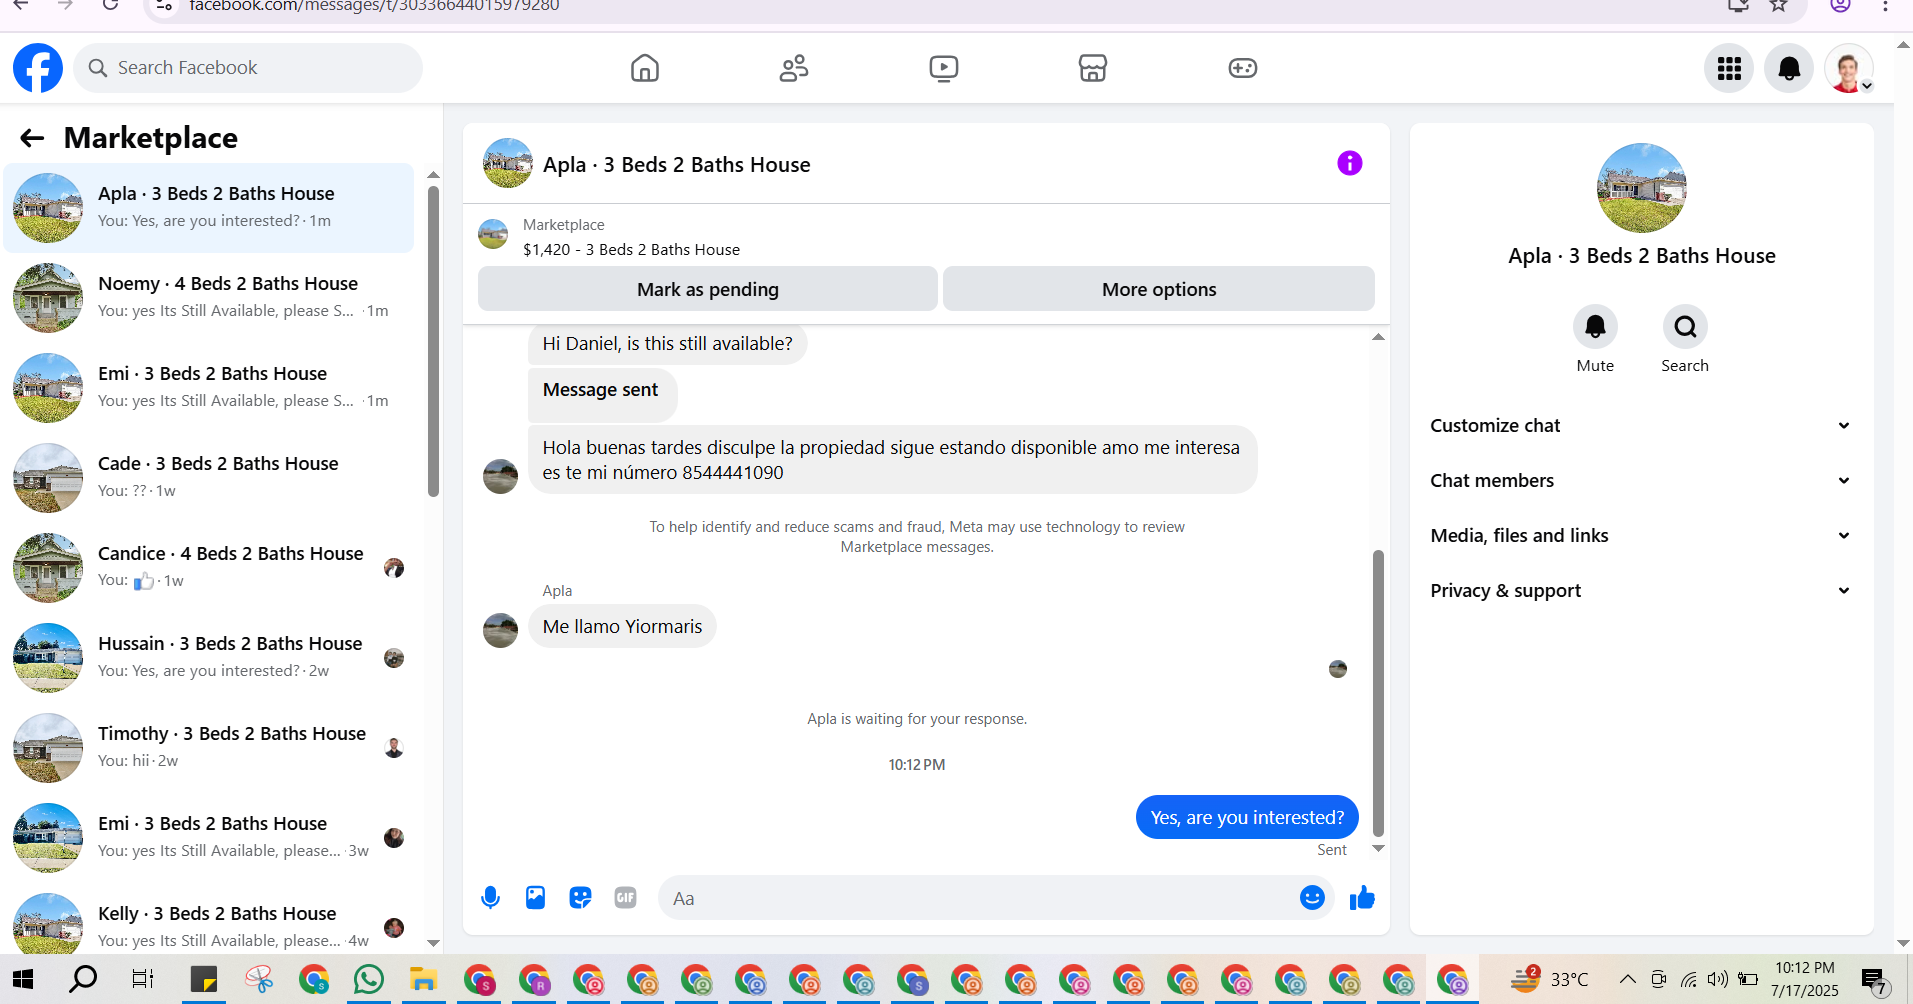
Task: Open the Marketplace storefront icon
Action: pyautogui.click(x=1093, y=68)
